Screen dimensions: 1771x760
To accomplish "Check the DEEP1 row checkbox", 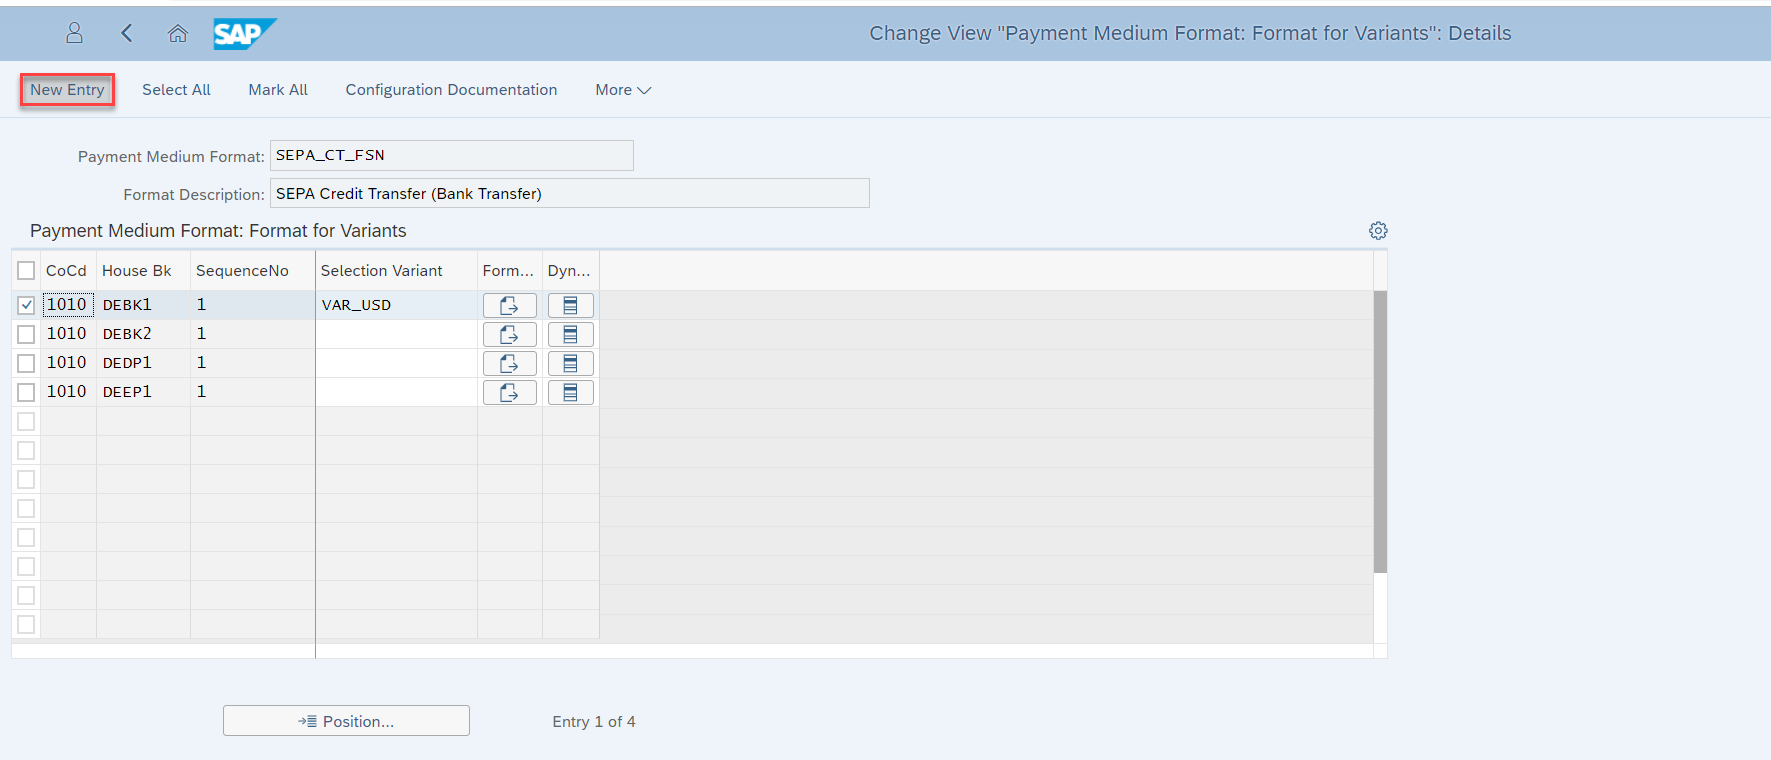I will [26, 392].
